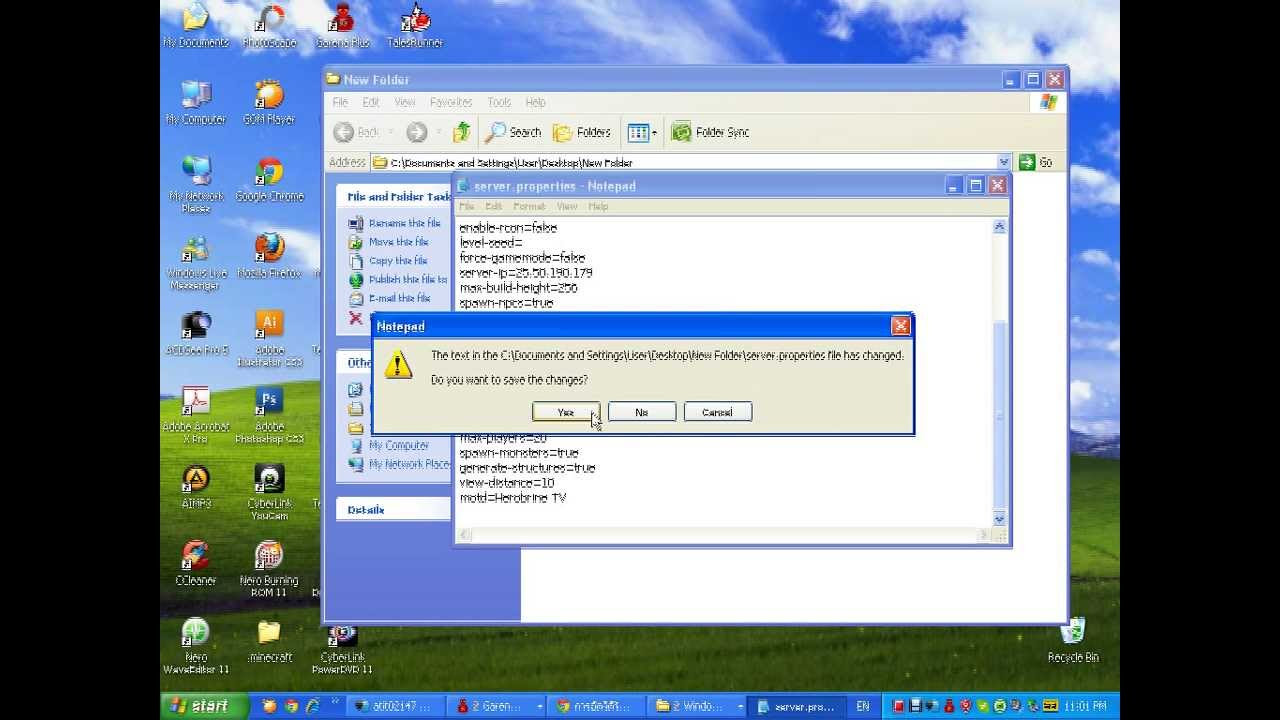Viewport: 1280px width, 720px height.
Task: Expand the address bar dropdown arrow
Action: click(1003, 162)
